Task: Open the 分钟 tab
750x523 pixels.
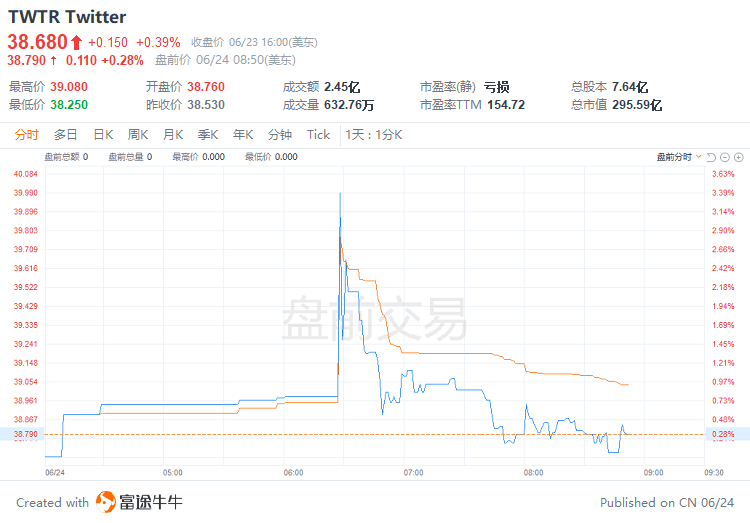Action: pyautogui.click(x=280, y=135)
